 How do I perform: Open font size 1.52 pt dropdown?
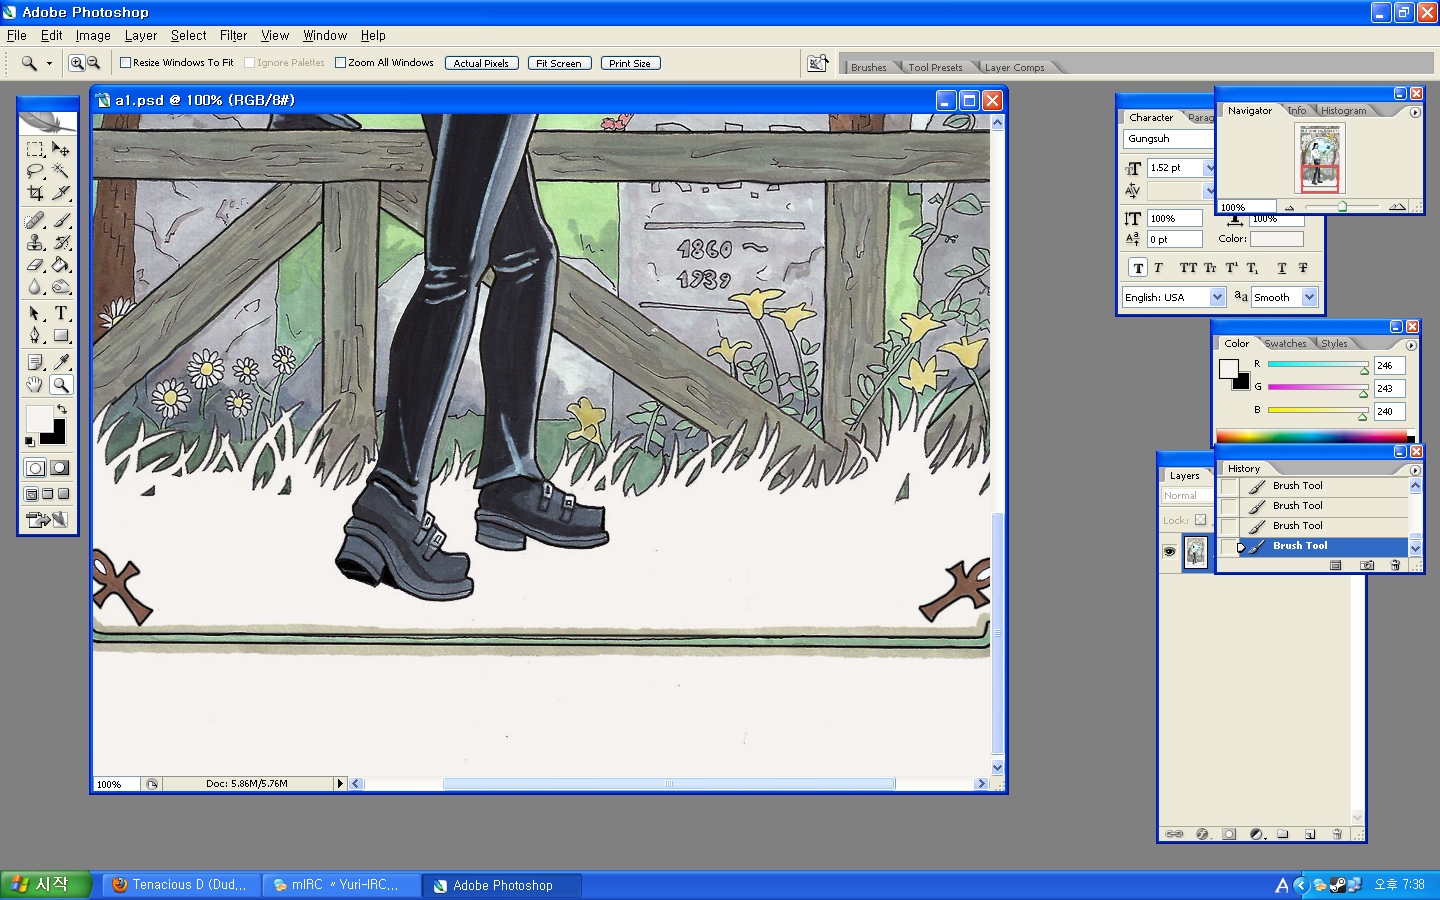(1209, 168)
